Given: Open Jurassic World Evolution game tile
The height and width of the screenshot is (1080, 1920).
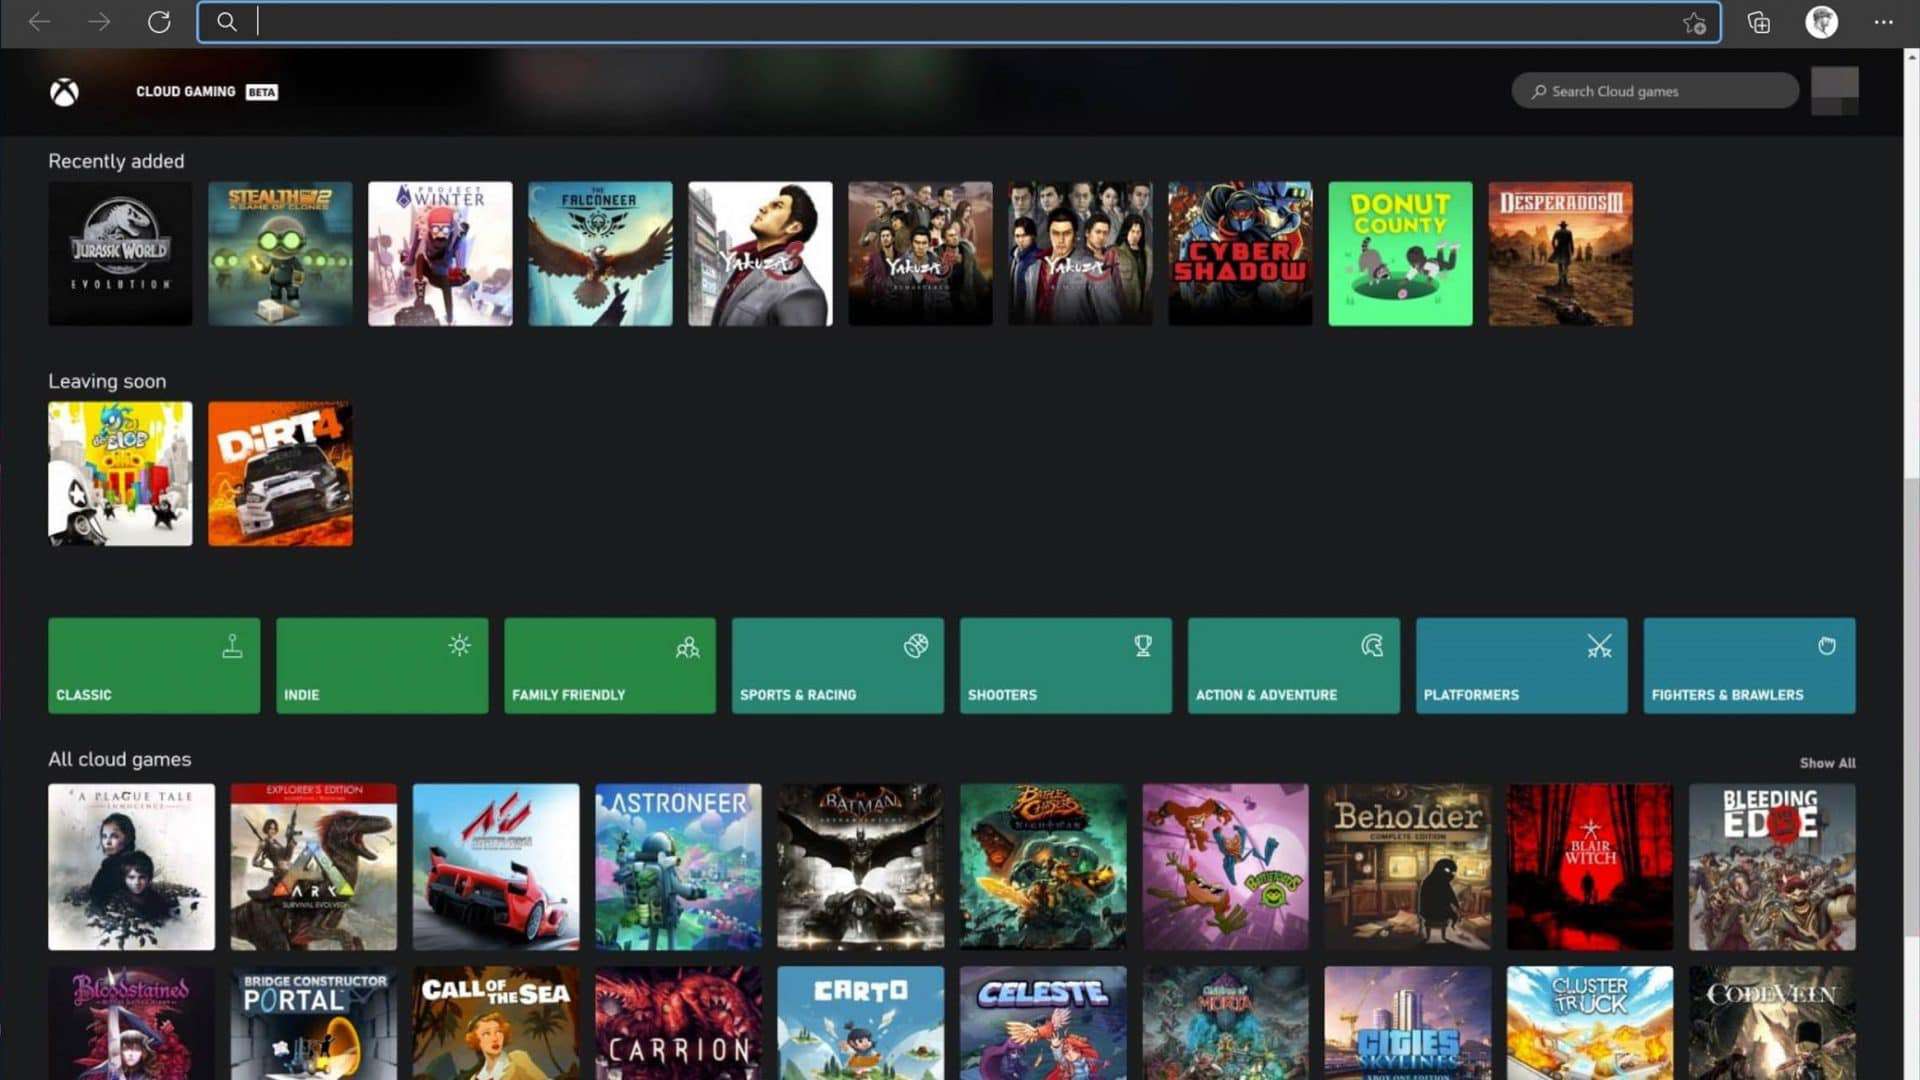Looking at the screenshot, I should [x=120, y=253].
